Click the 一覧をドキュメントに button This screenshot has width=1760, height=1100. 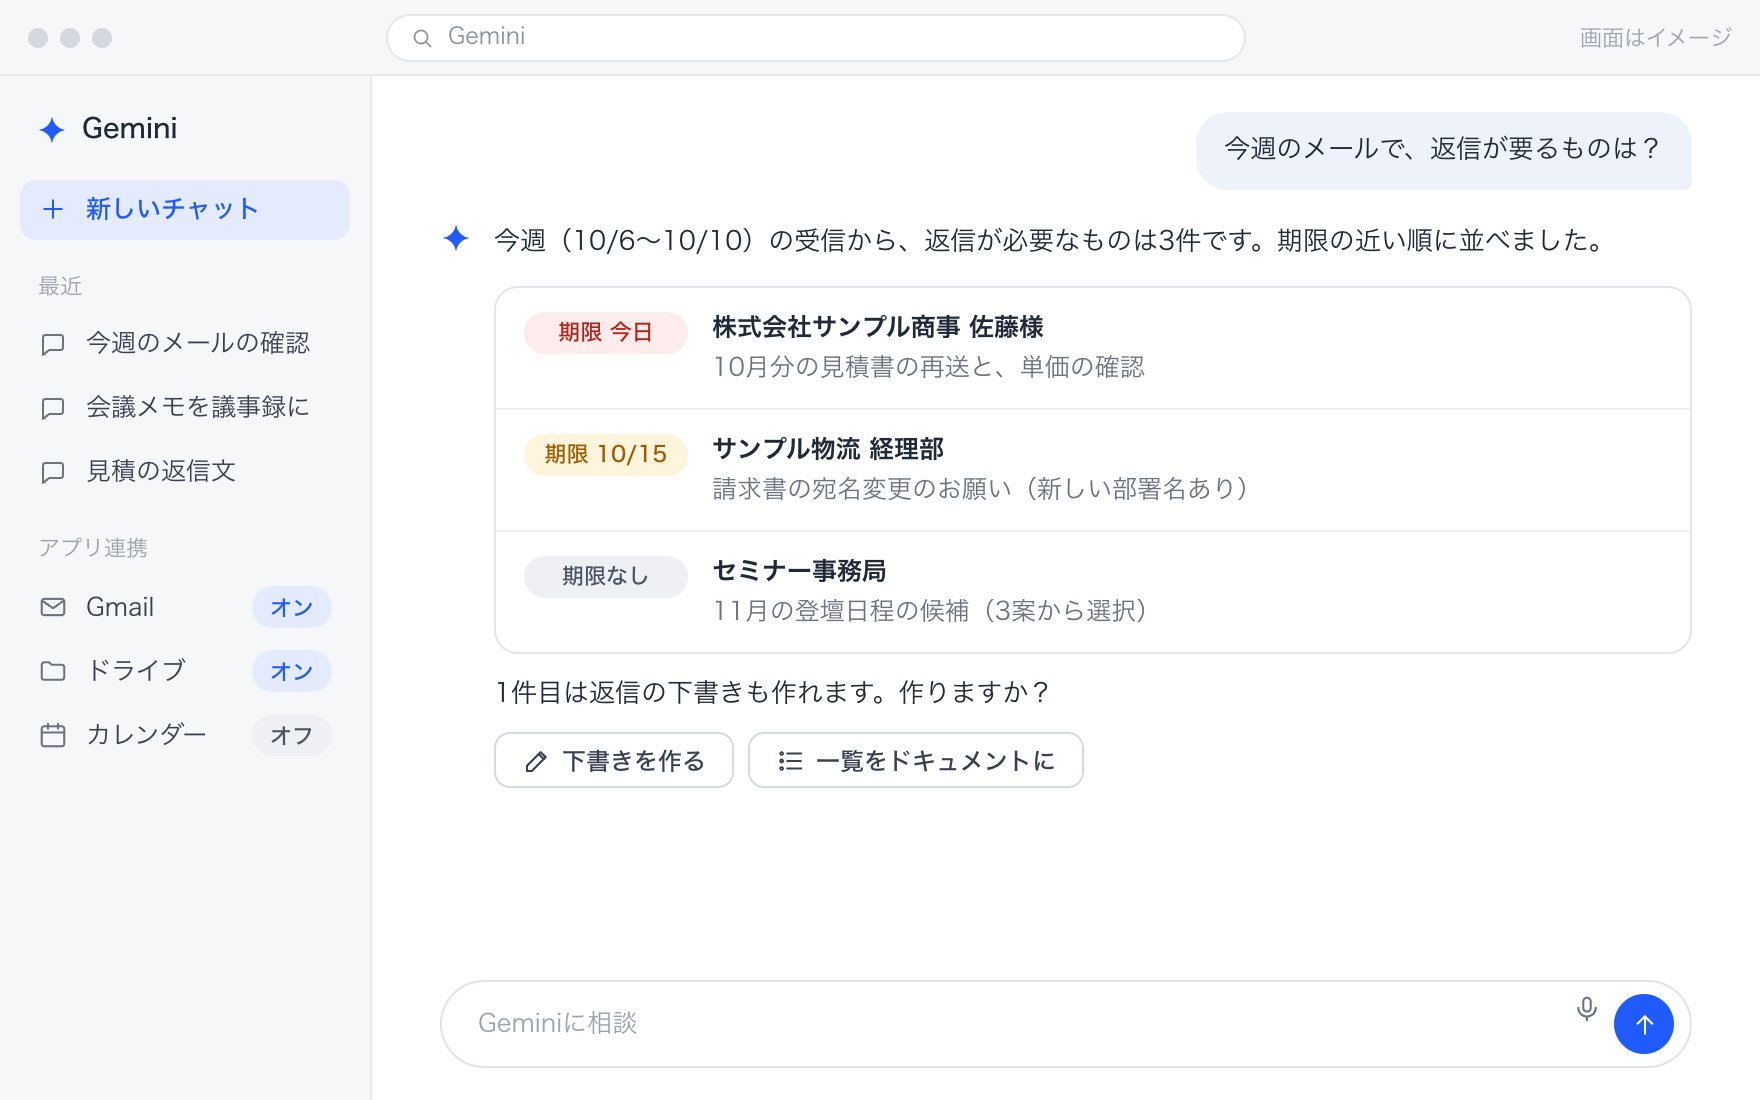pos(916,760)
